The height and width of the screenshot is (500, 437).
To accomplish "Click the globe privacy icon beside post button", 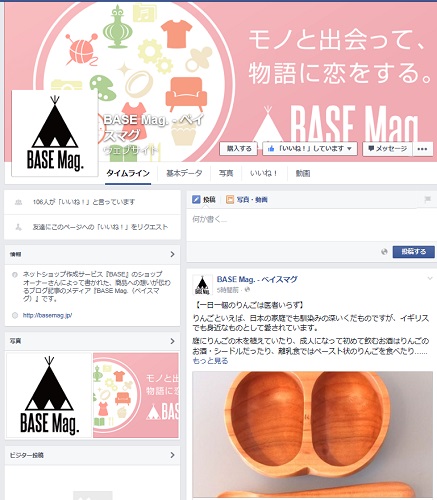I will (384, 252).
